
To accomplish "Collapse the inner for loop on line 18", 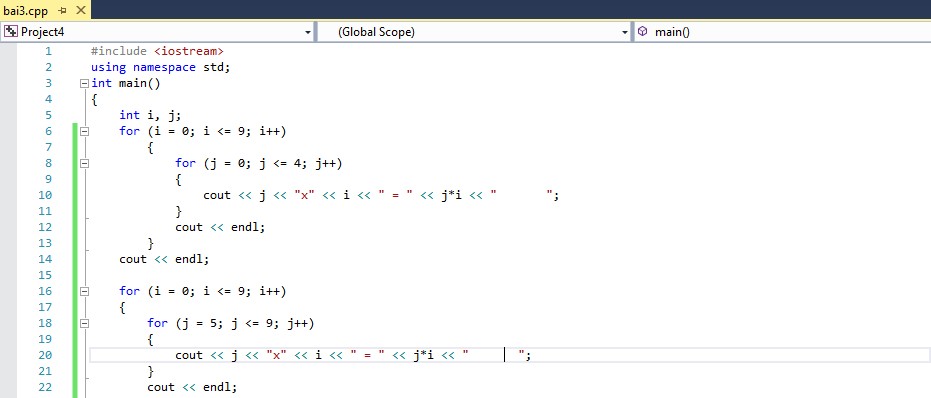I will [84, 324].
